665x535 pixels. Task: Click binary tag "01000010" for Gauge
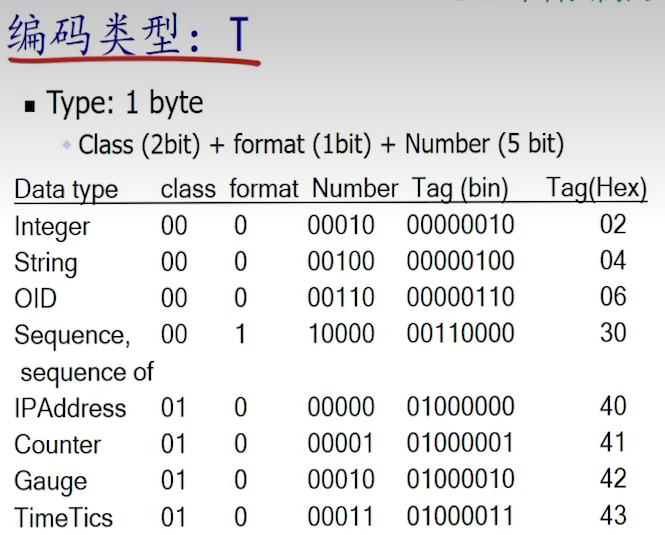click(460, 479)
